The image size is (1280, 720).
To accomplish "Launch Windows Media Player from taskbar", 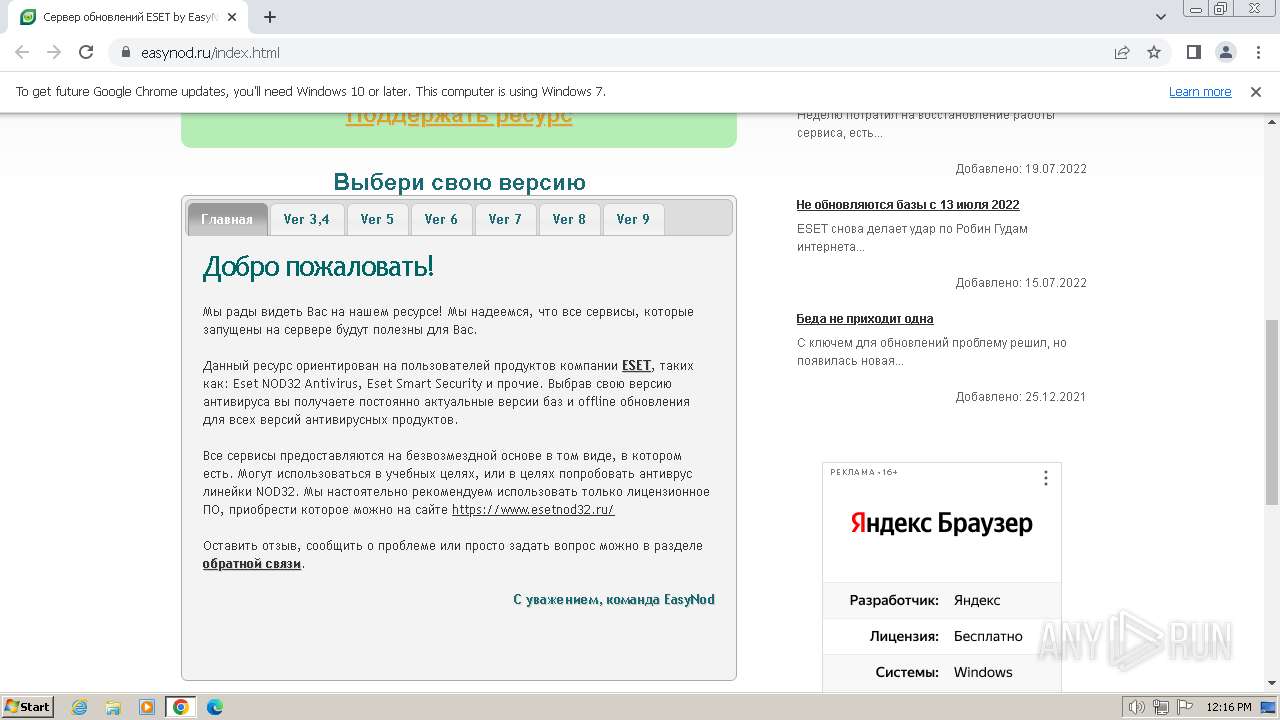I will pos(147,707).
